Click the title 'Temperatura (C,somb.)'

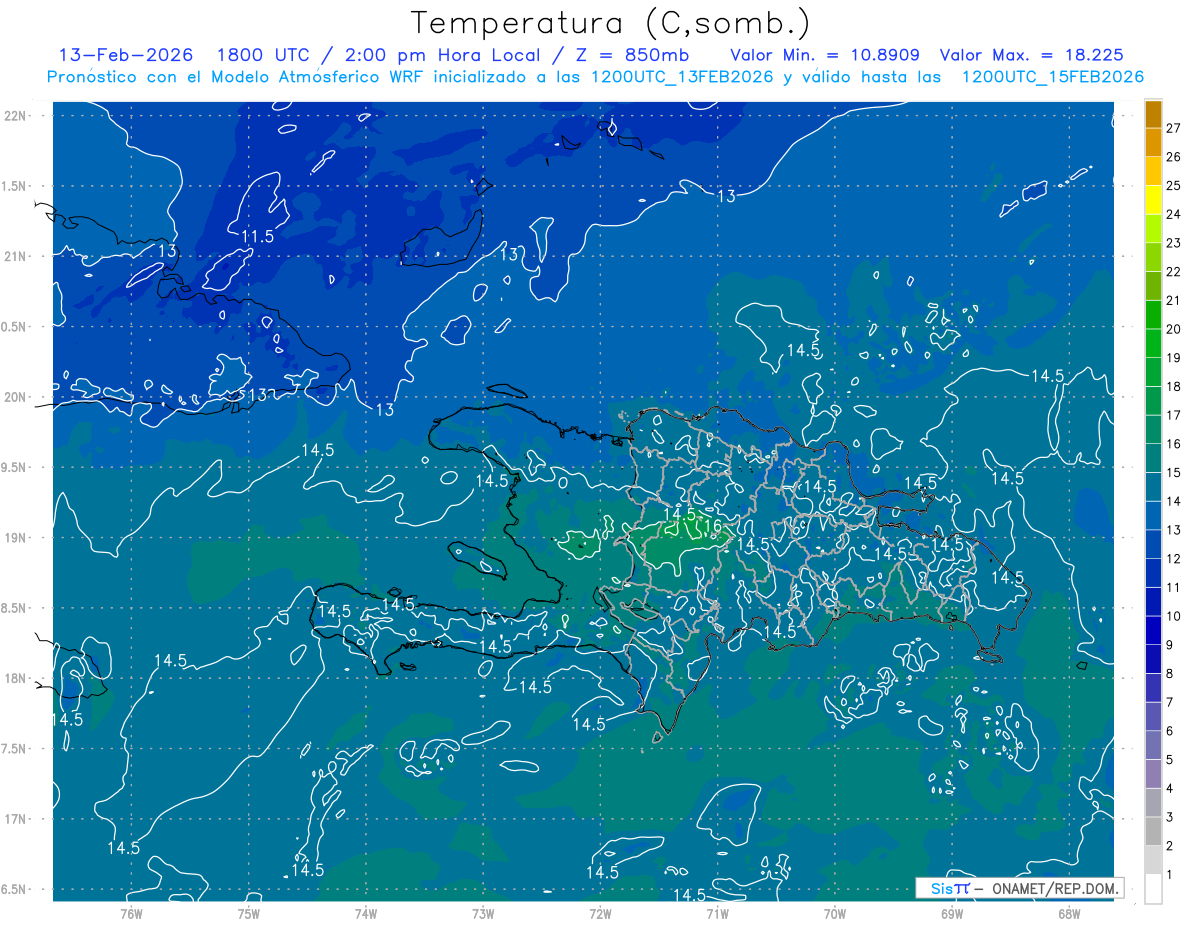click(610, 23)
